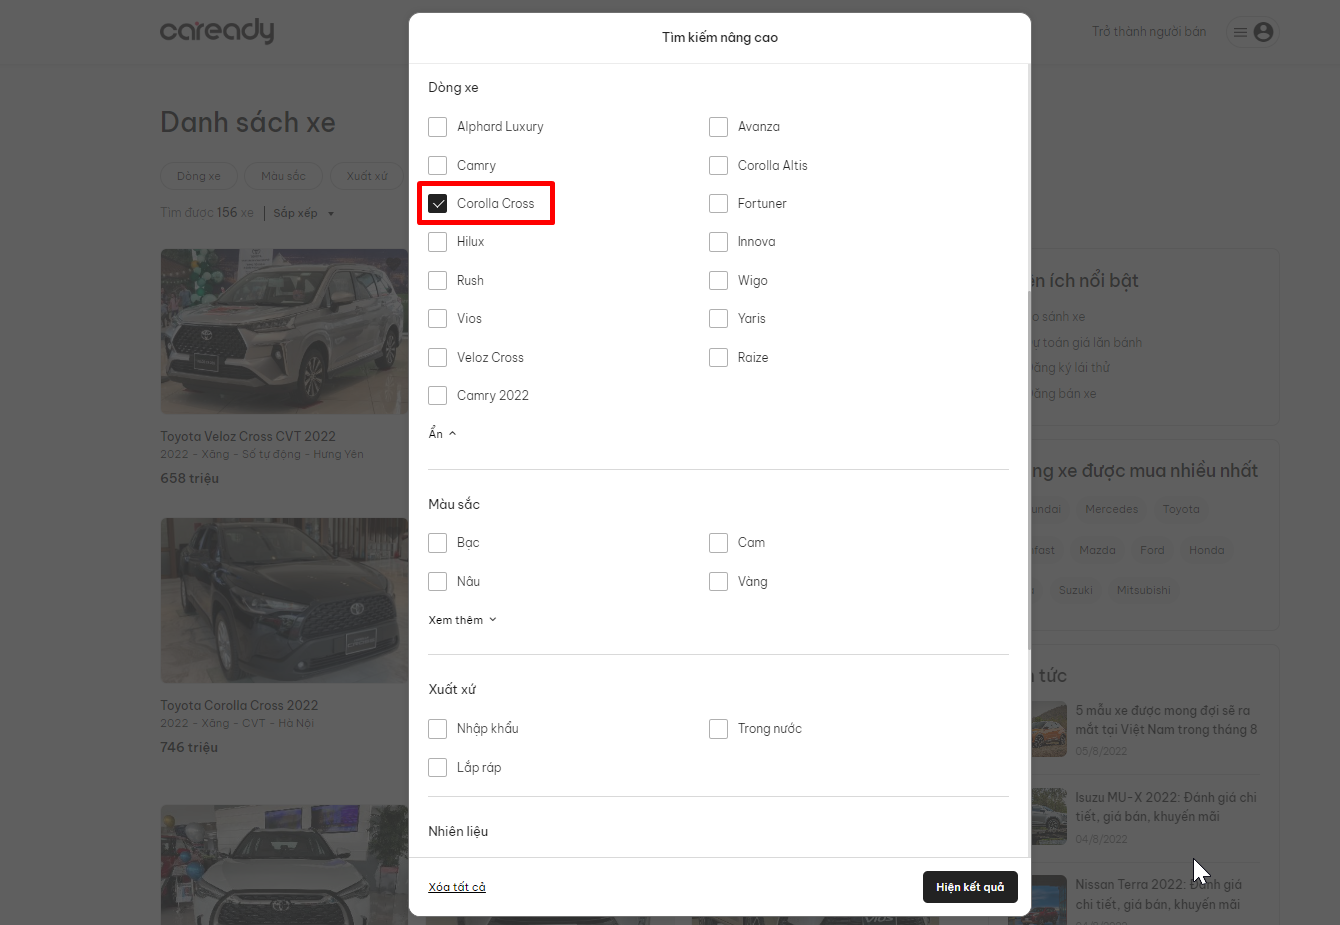Select the Toyota brand tag

click(x=1181, y=509)
